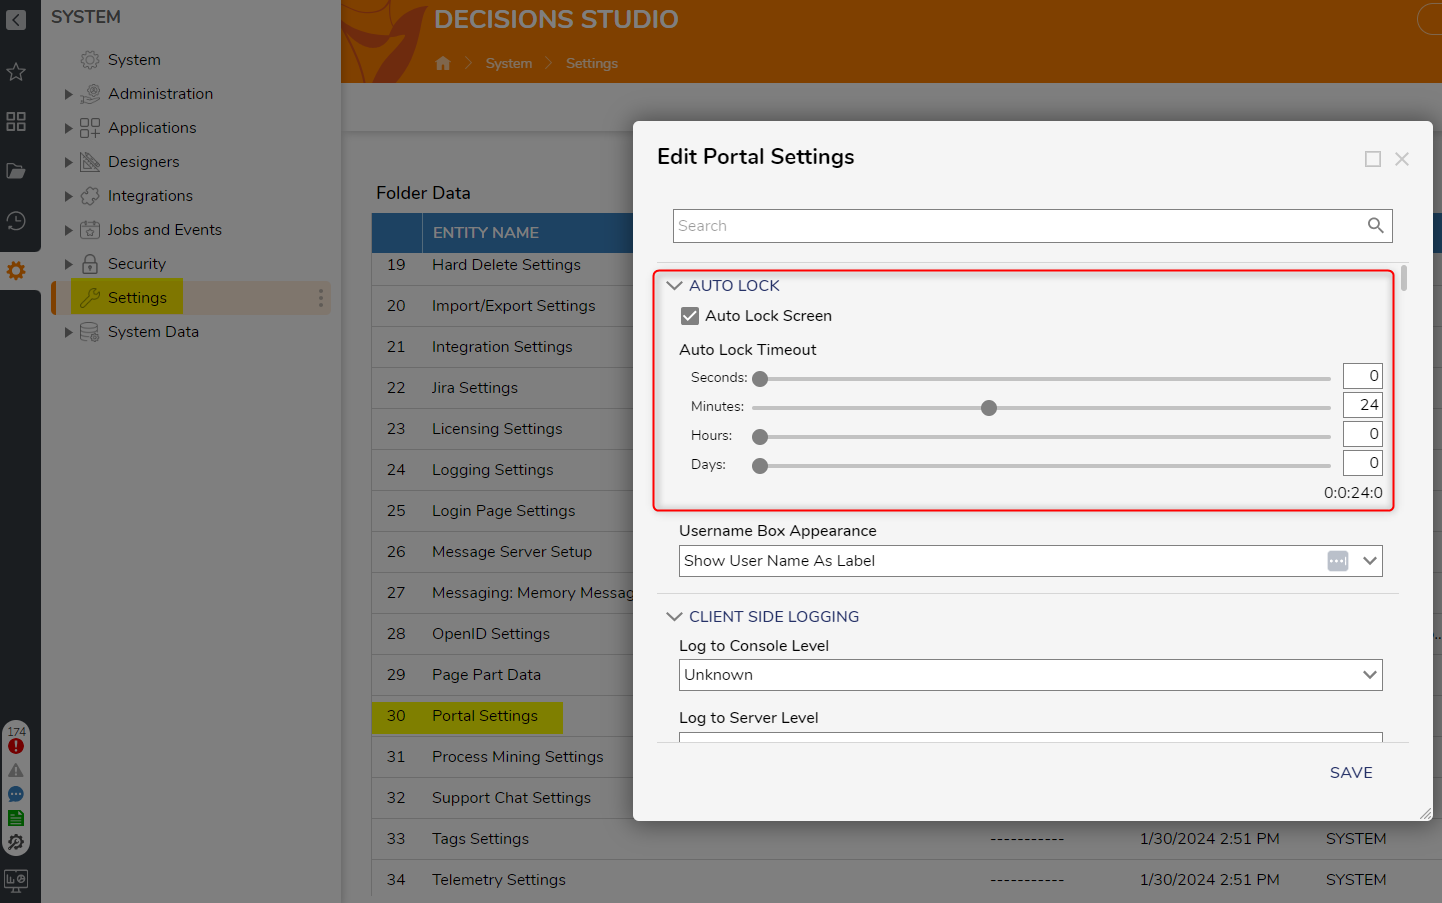Screen dimensions: 1442x903
Task: Select System Data in the navigation tree
Action: [153, 332]
